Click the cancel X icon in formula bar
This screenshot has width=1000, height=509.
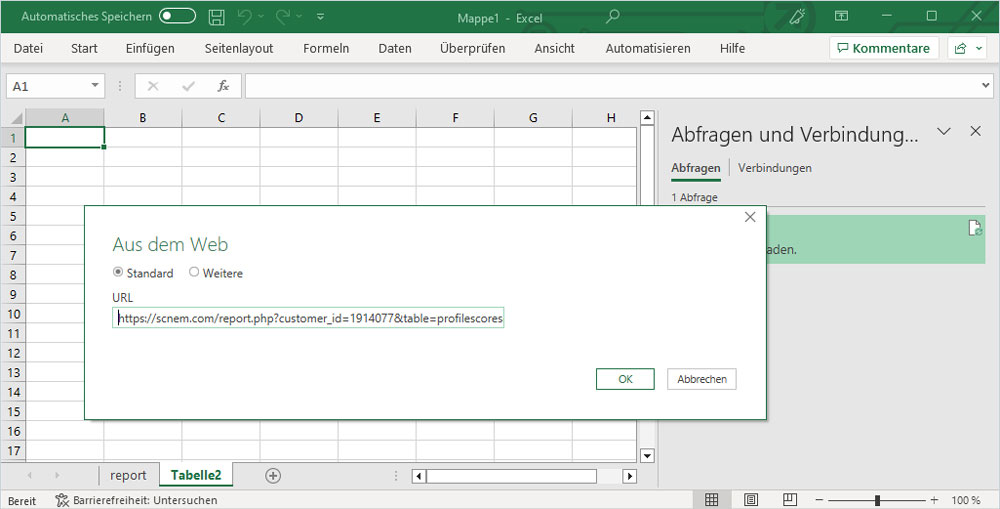point(152,86)
